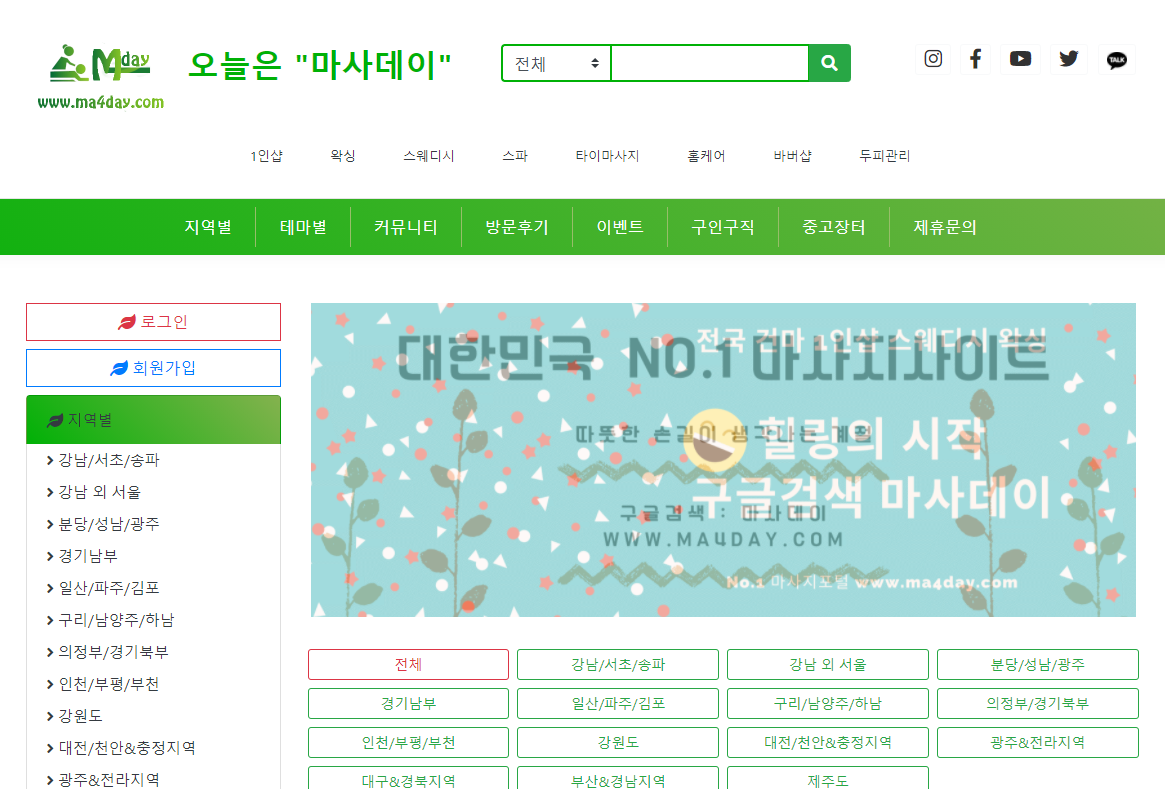Select the red 전체 region filter
This screenshot has height=789, width=1165.
pos(408,665)
